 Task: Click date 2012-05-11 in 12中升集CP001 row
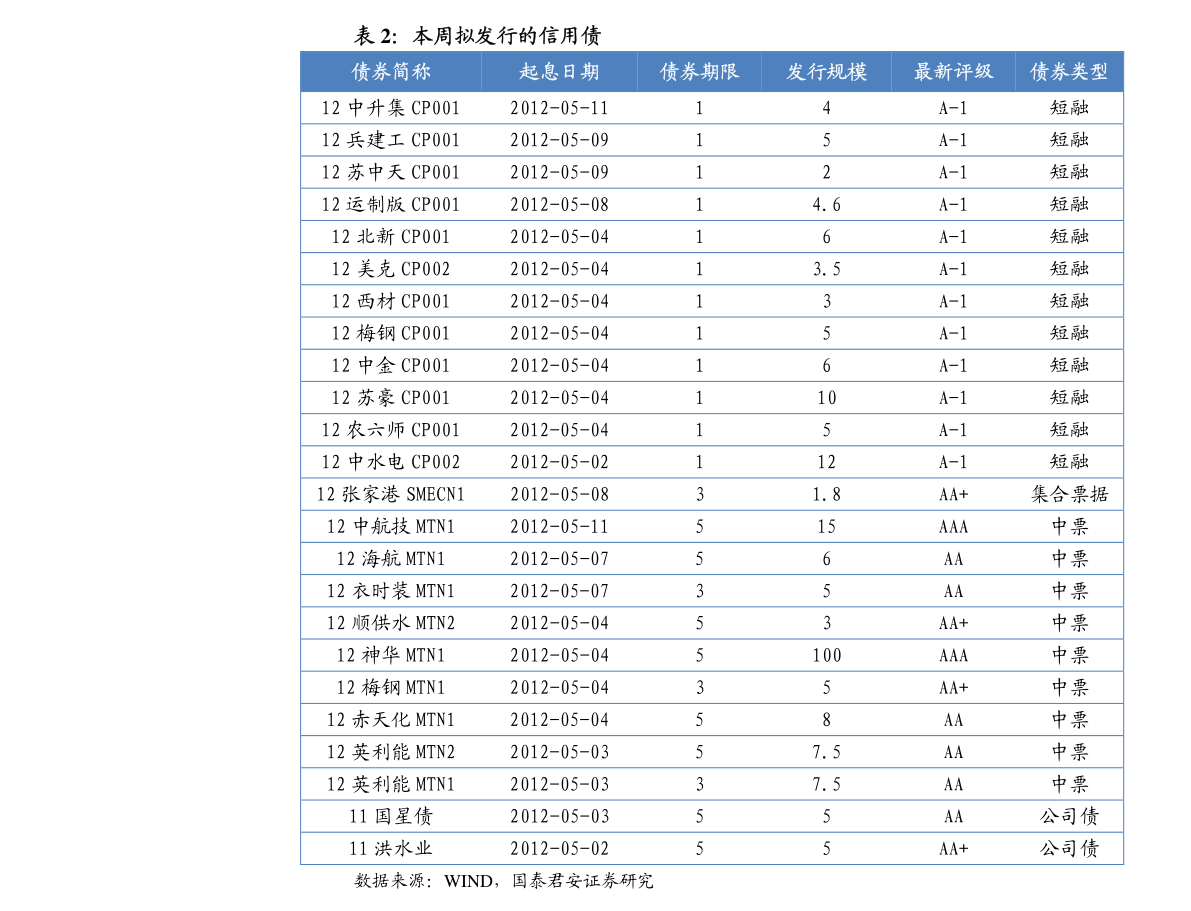pos(560,108)
